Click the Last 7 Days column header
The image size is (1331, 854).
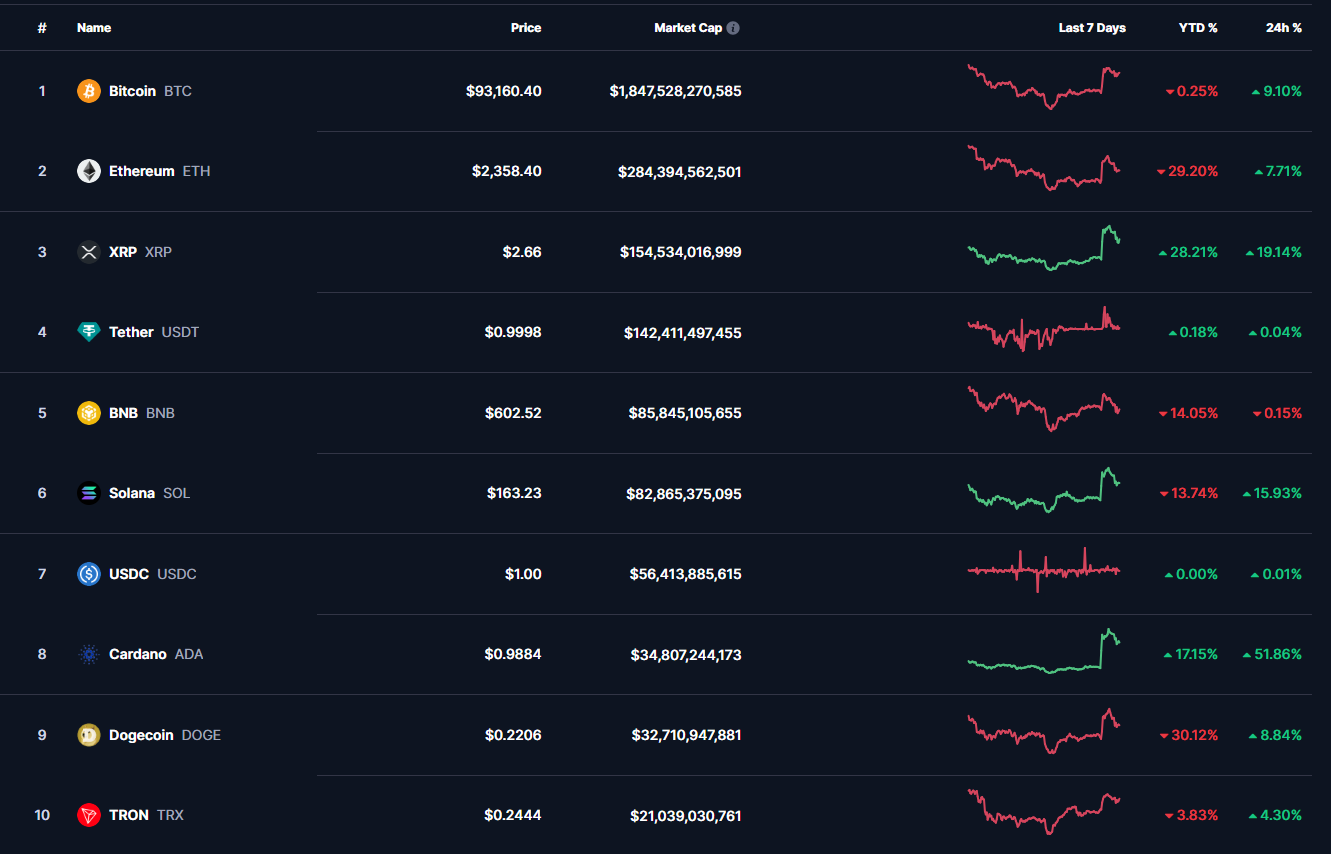(x=1092, y=28)
